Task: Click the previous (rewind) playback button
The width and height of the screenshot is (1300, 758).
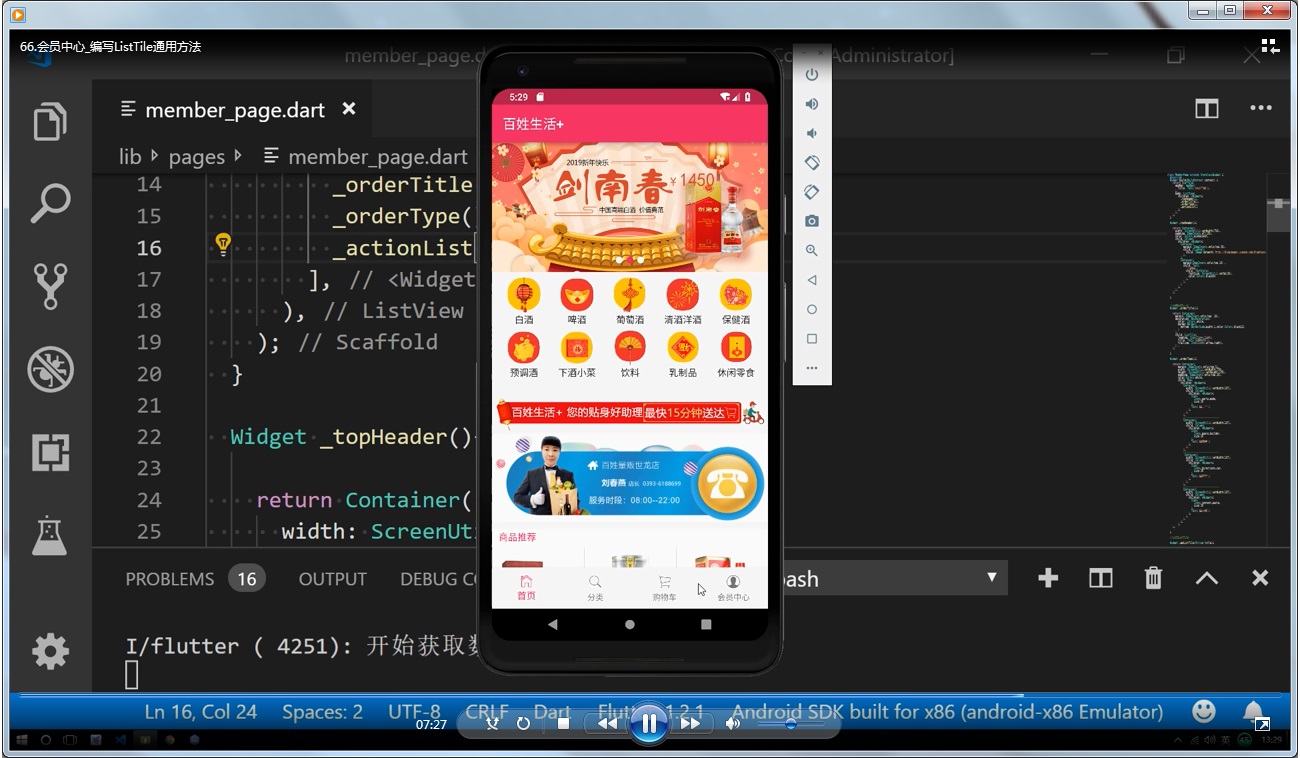Action: (607, 723)
